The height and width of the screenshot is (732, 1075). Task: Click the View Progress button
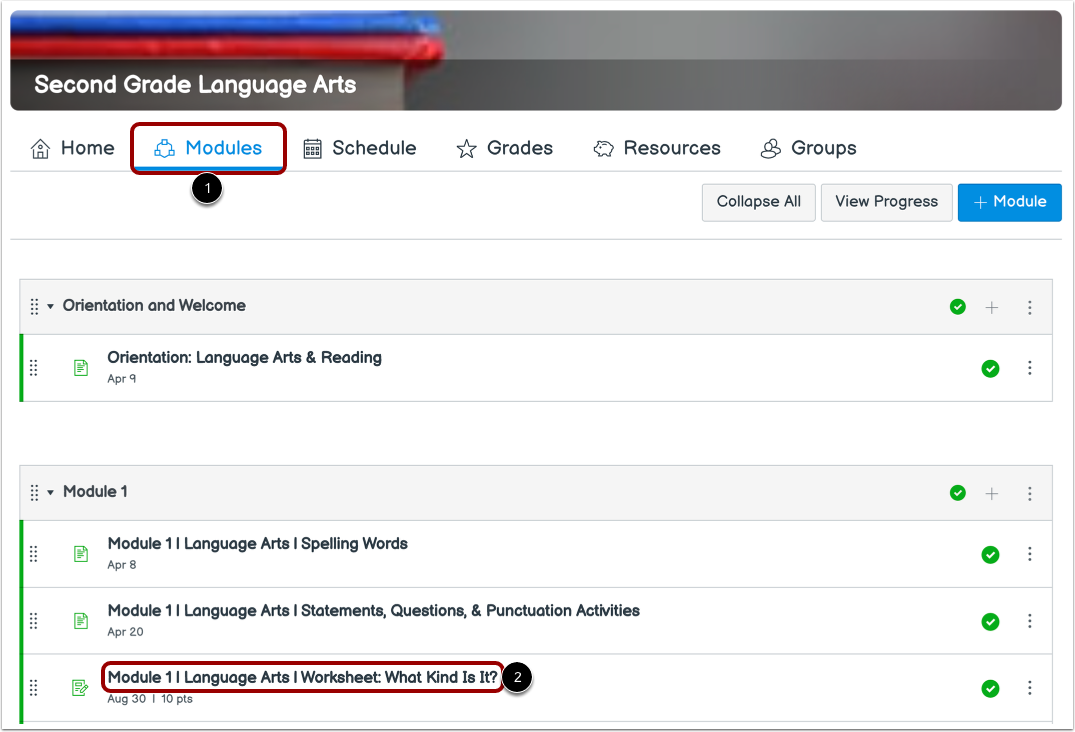point(886,202)
